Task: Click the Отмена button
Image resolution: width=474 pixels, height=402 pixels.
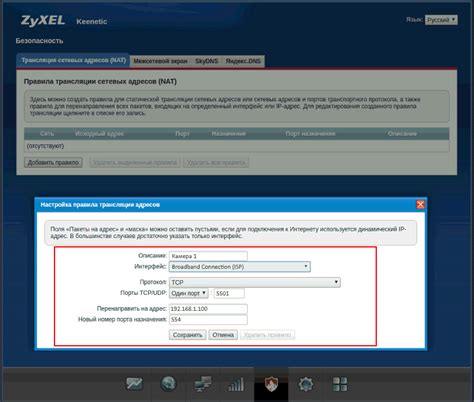Action: (223, 335)
